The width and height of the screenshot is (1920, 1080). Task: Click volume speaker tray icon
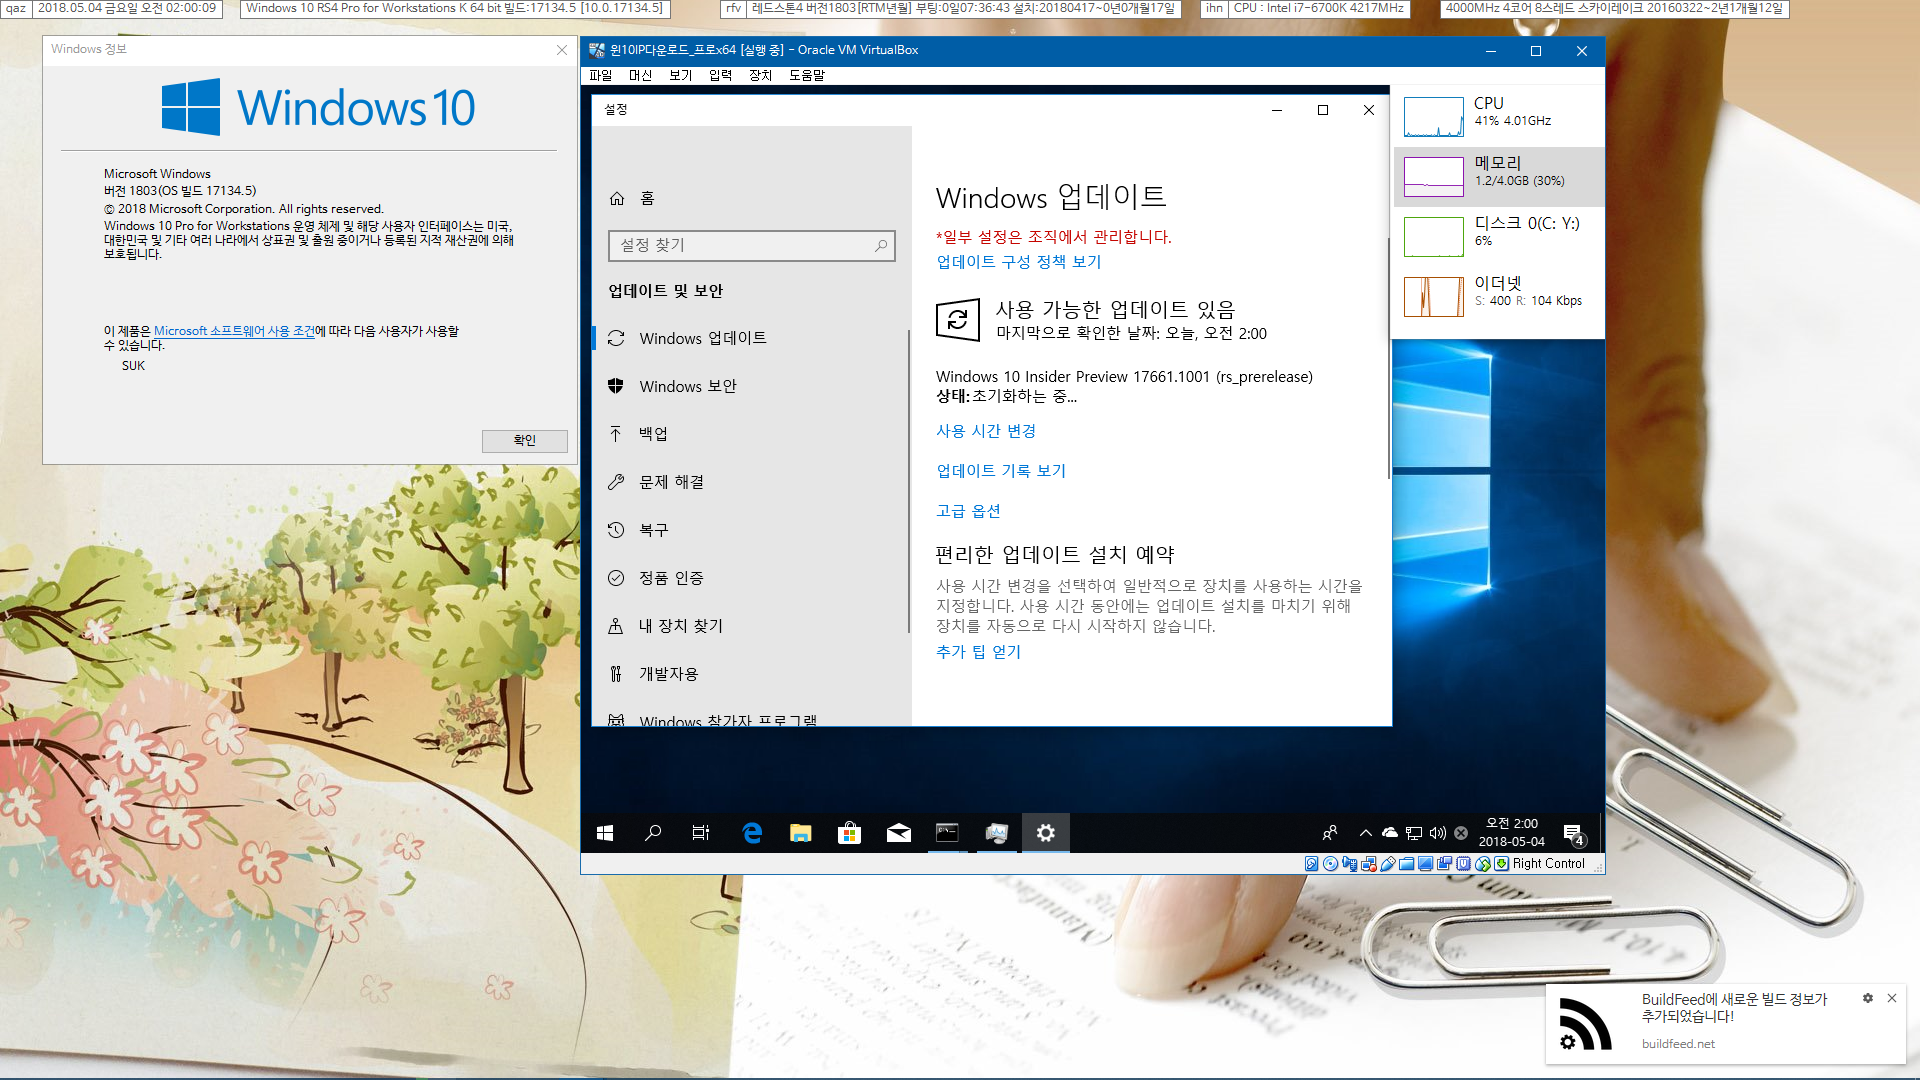pos(1438,833)
